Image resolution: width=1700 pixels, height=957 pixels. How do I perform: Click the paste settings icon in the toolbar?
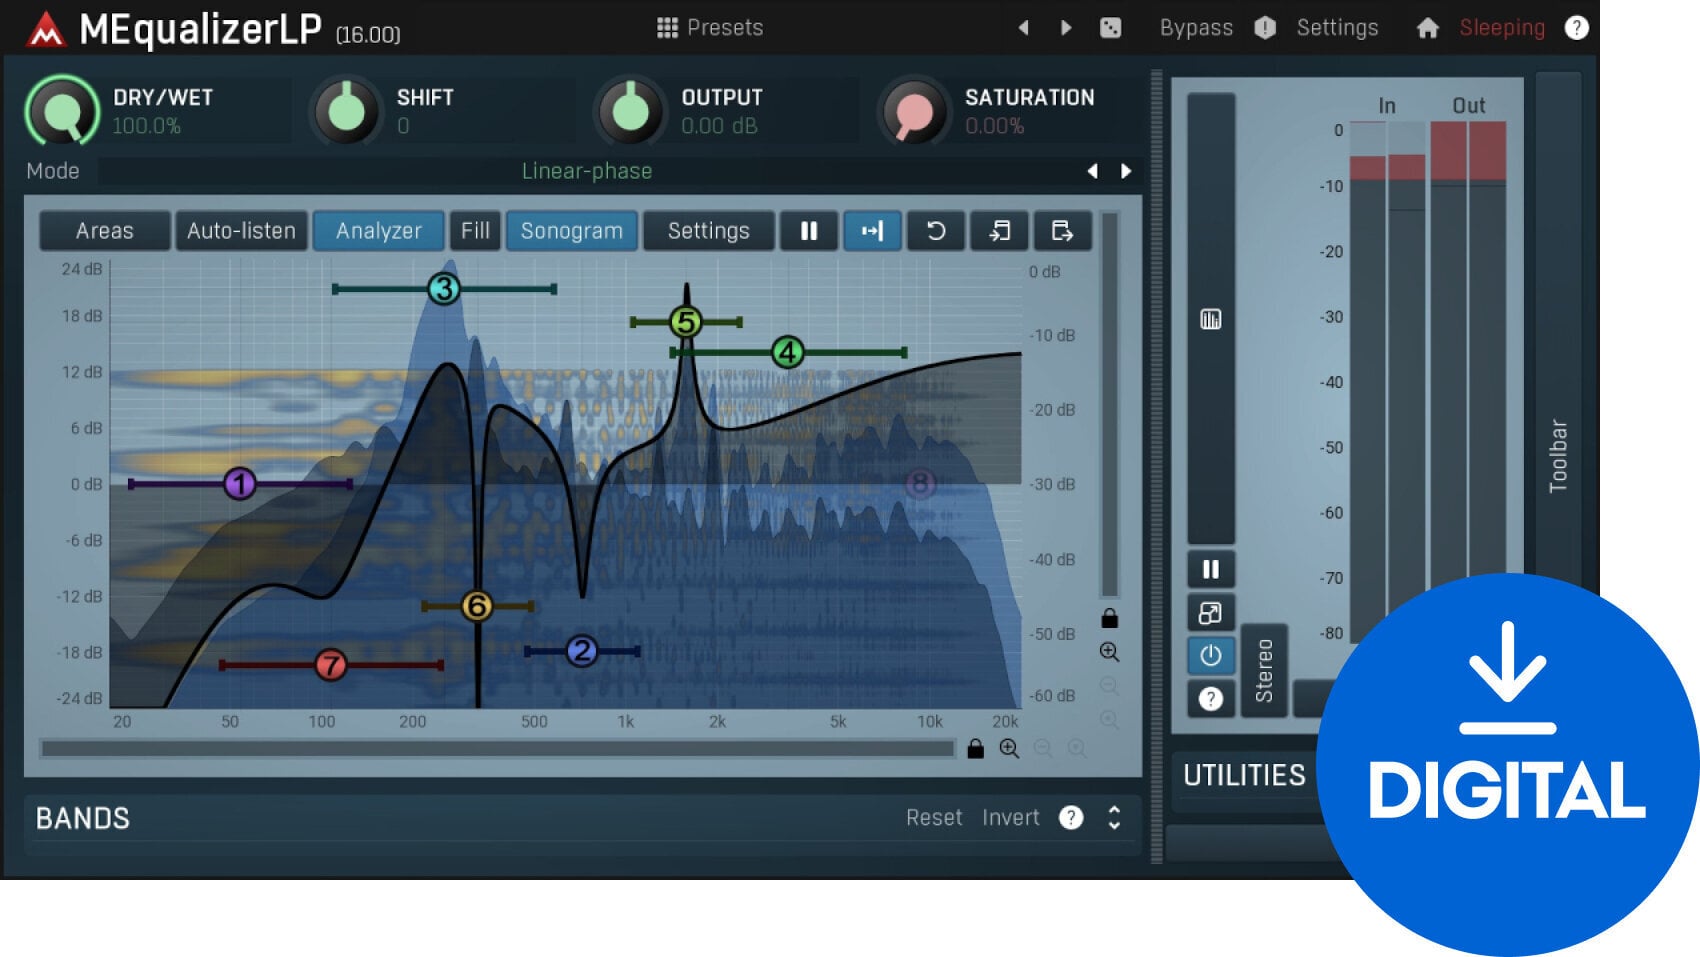point(999,231)
